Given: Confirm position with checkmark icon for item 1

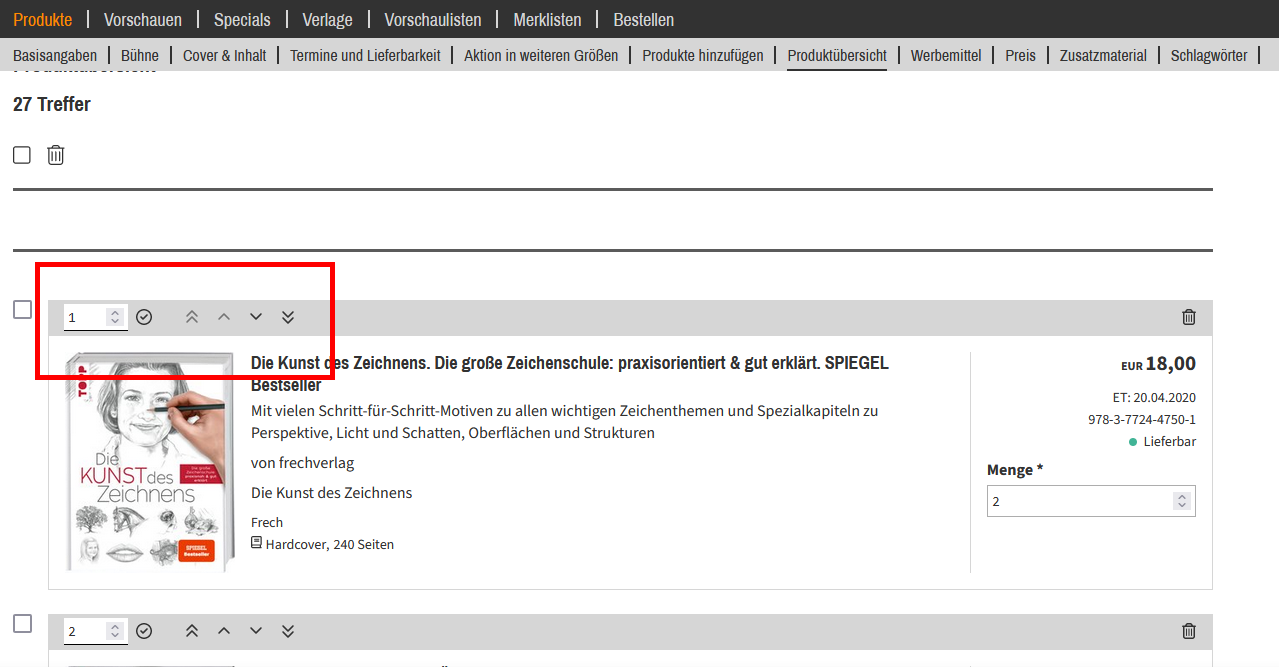Looking at the screenshot, I should coord(144,317).
